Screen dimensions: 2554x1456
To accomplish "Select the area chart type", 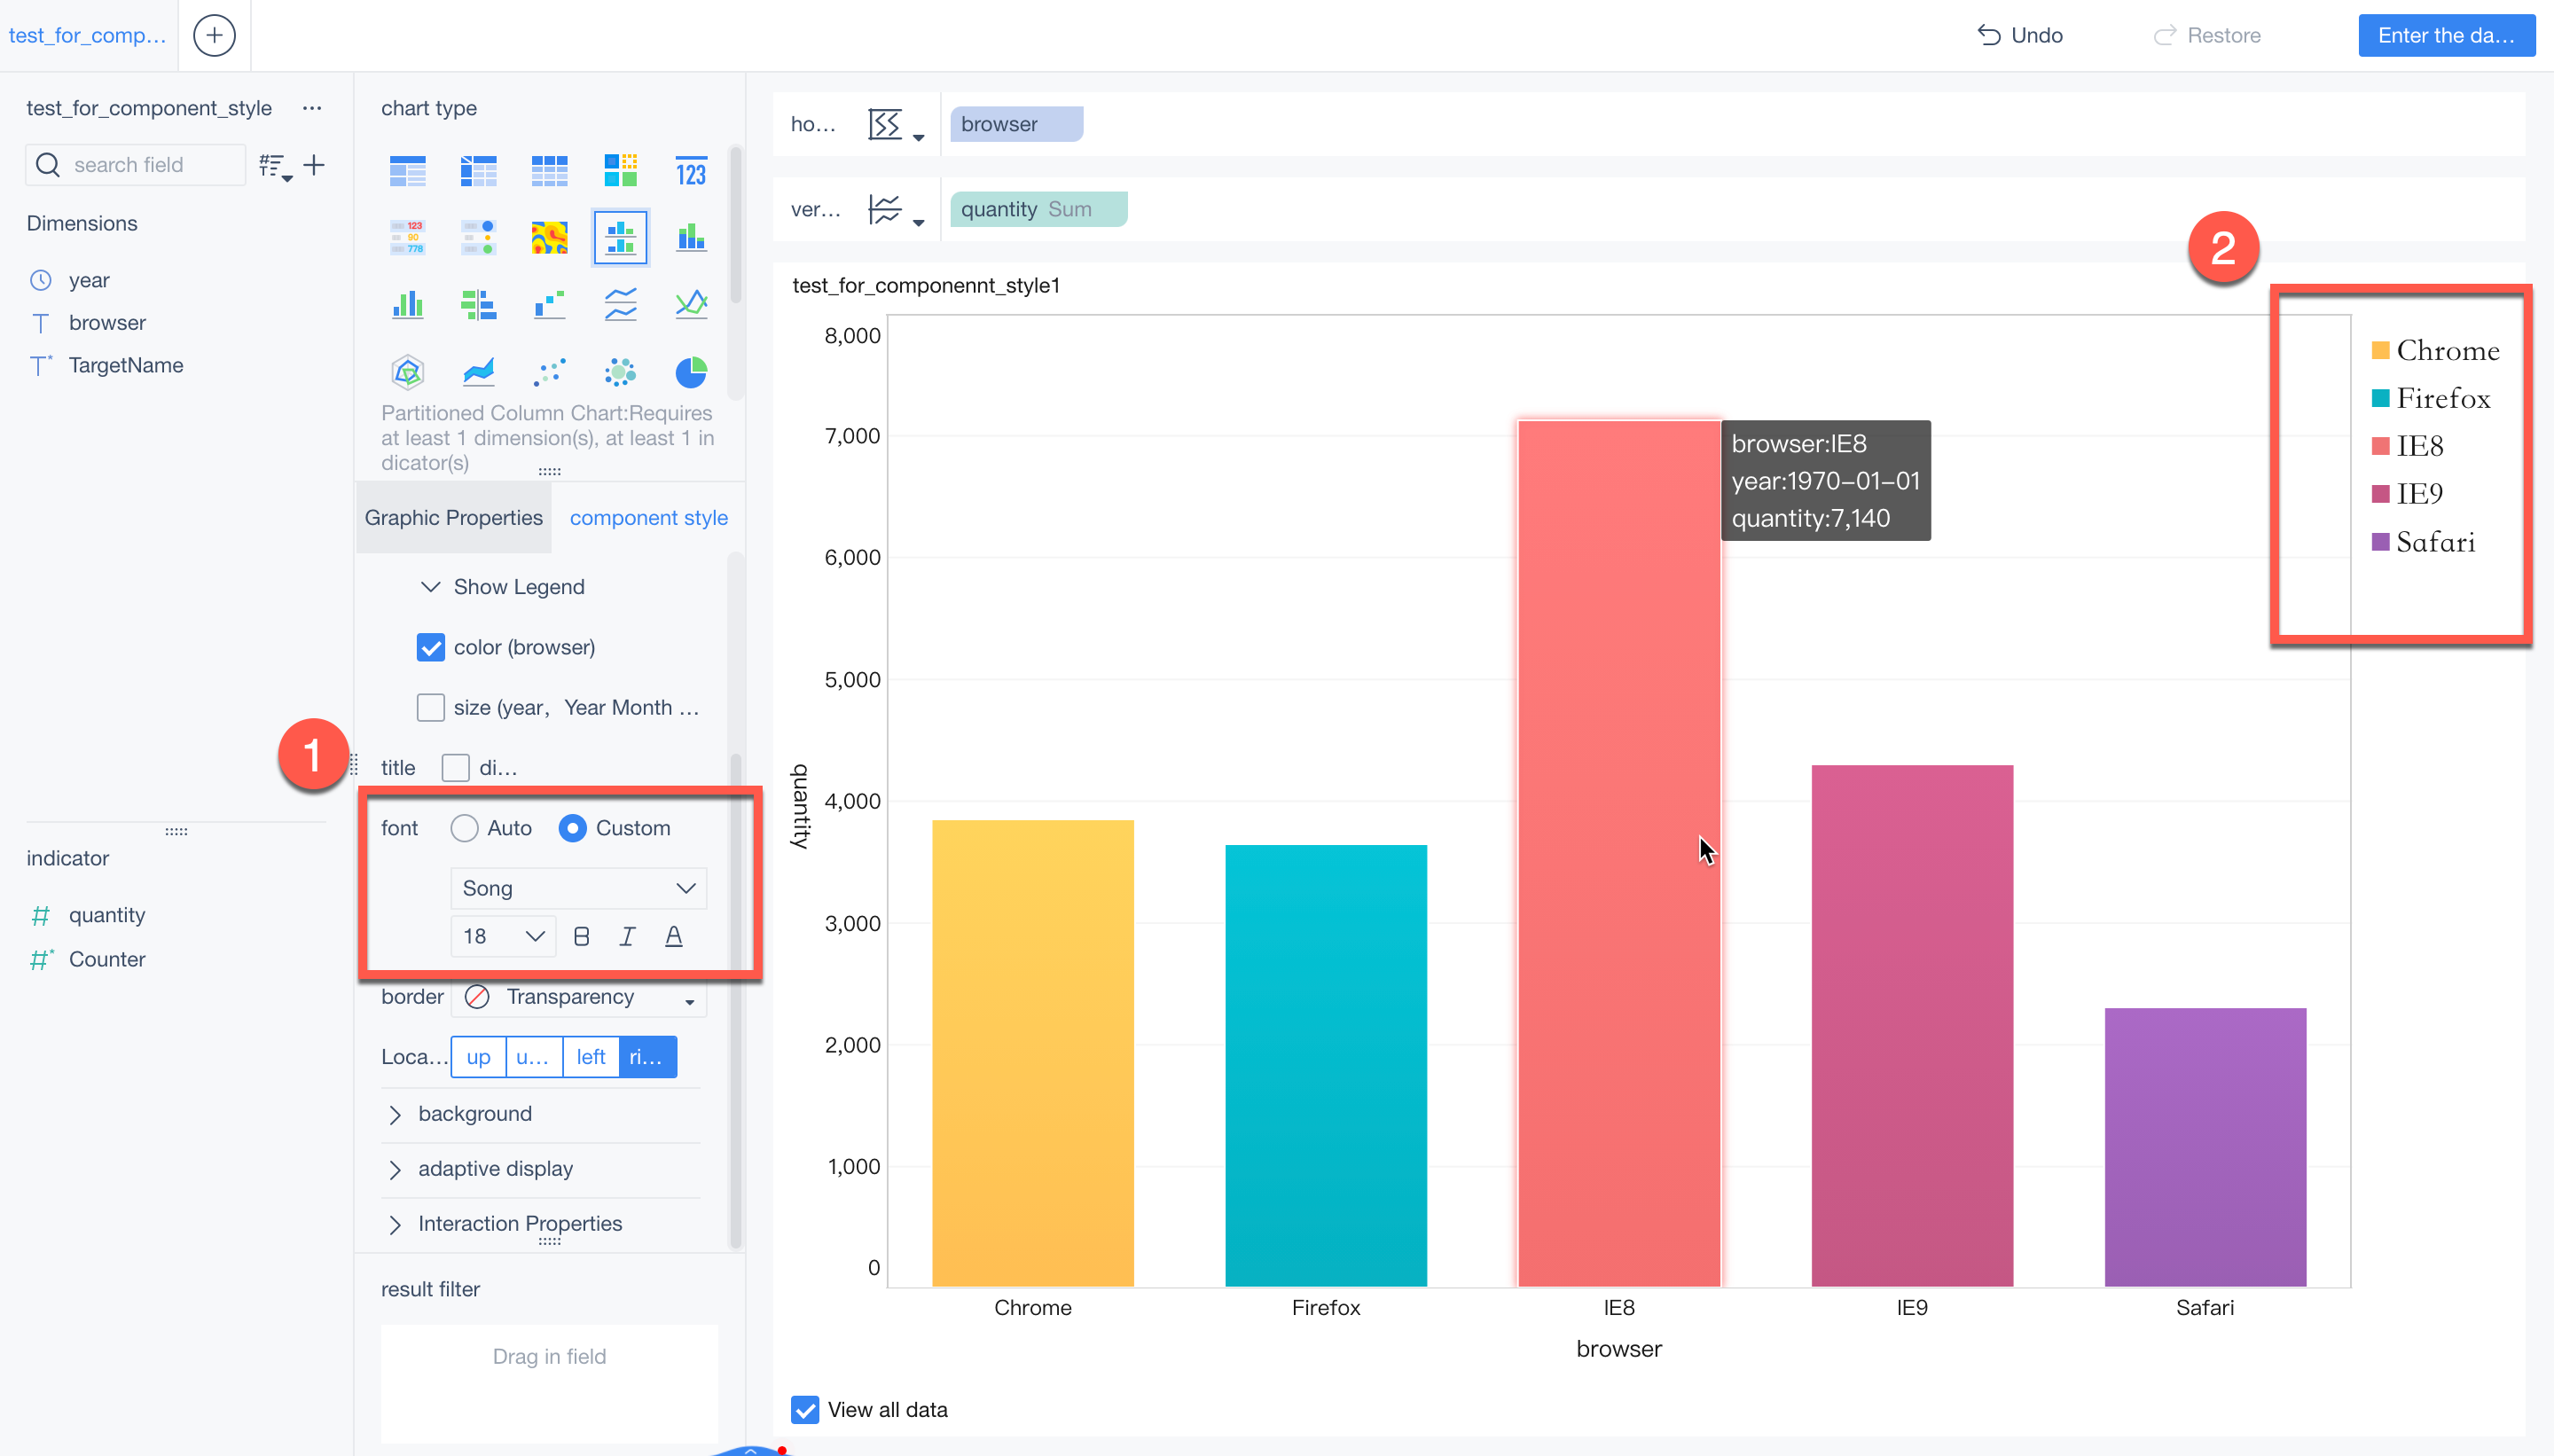I will click(478, 372).
